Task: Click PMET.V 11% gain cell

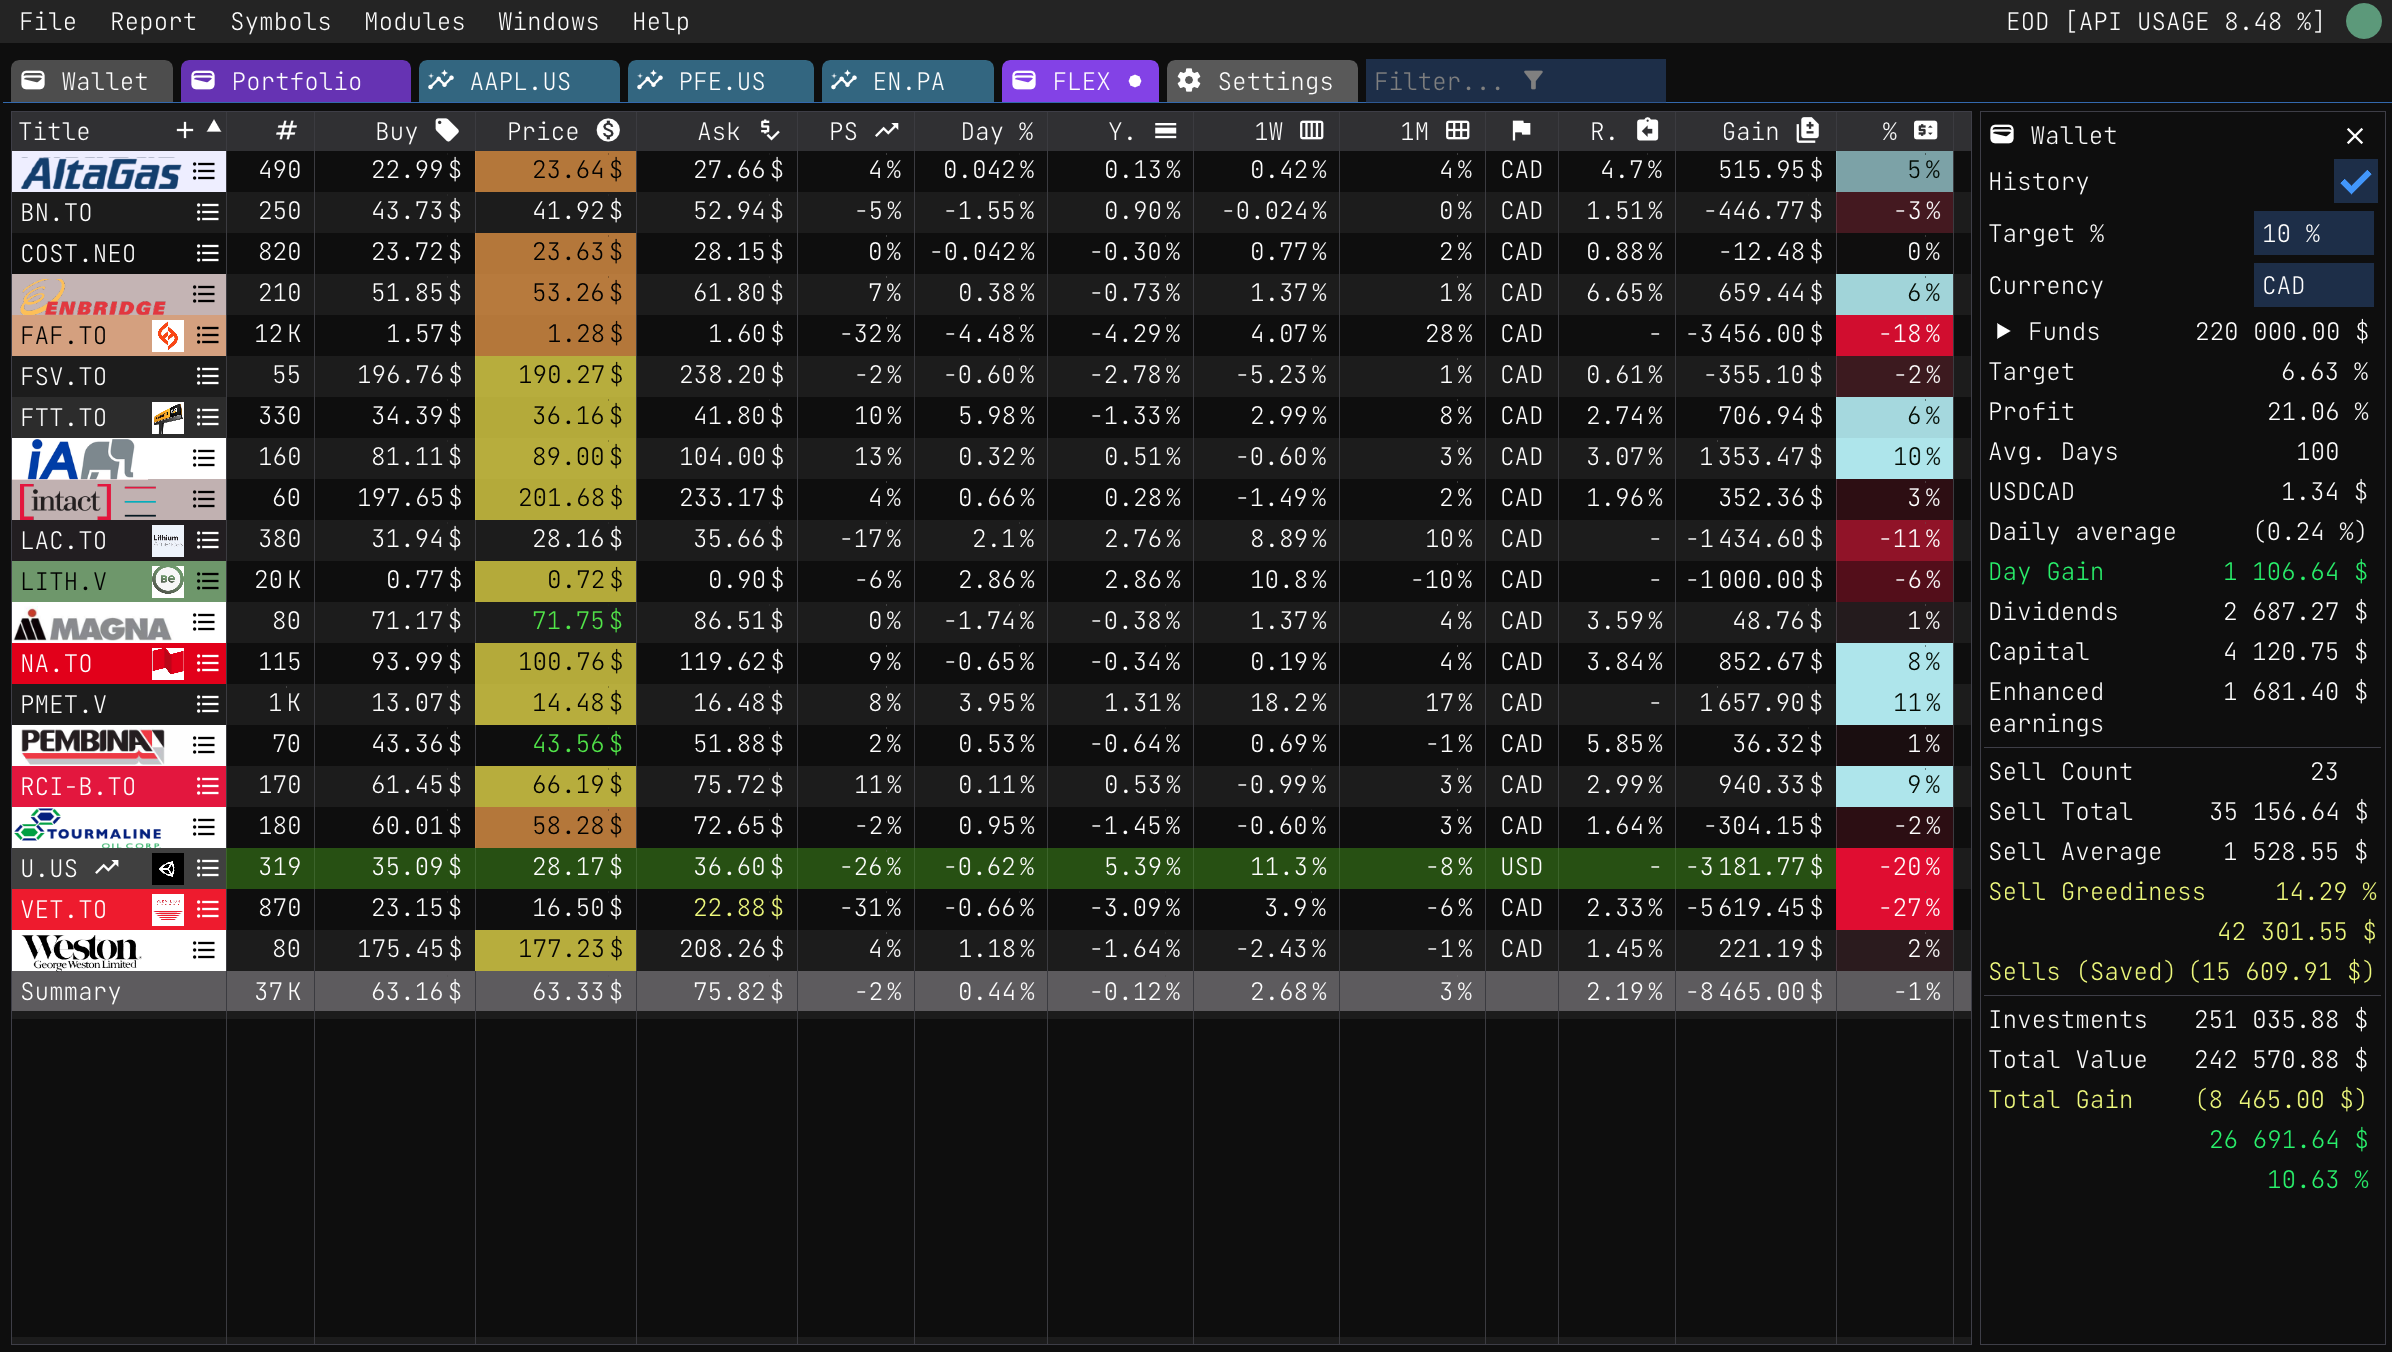Action: [1895, 704]
